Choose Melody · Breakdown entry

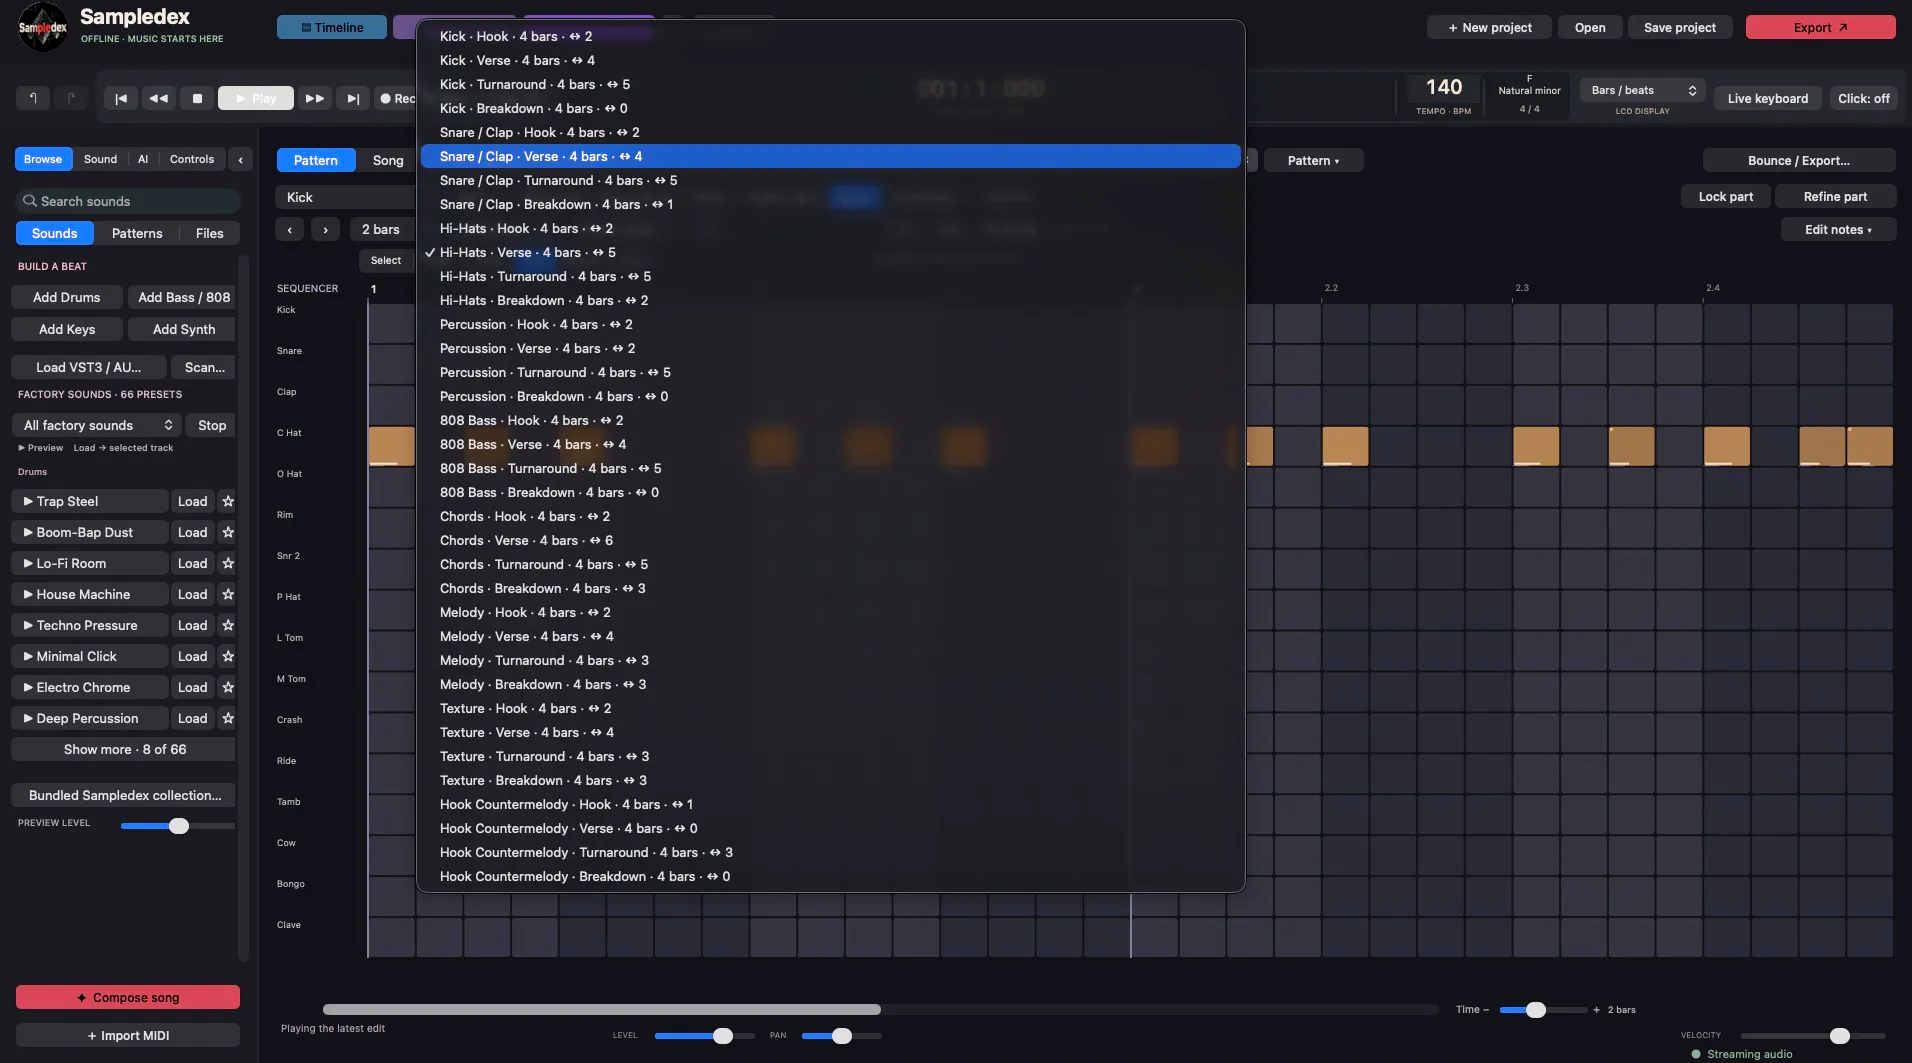830,684
